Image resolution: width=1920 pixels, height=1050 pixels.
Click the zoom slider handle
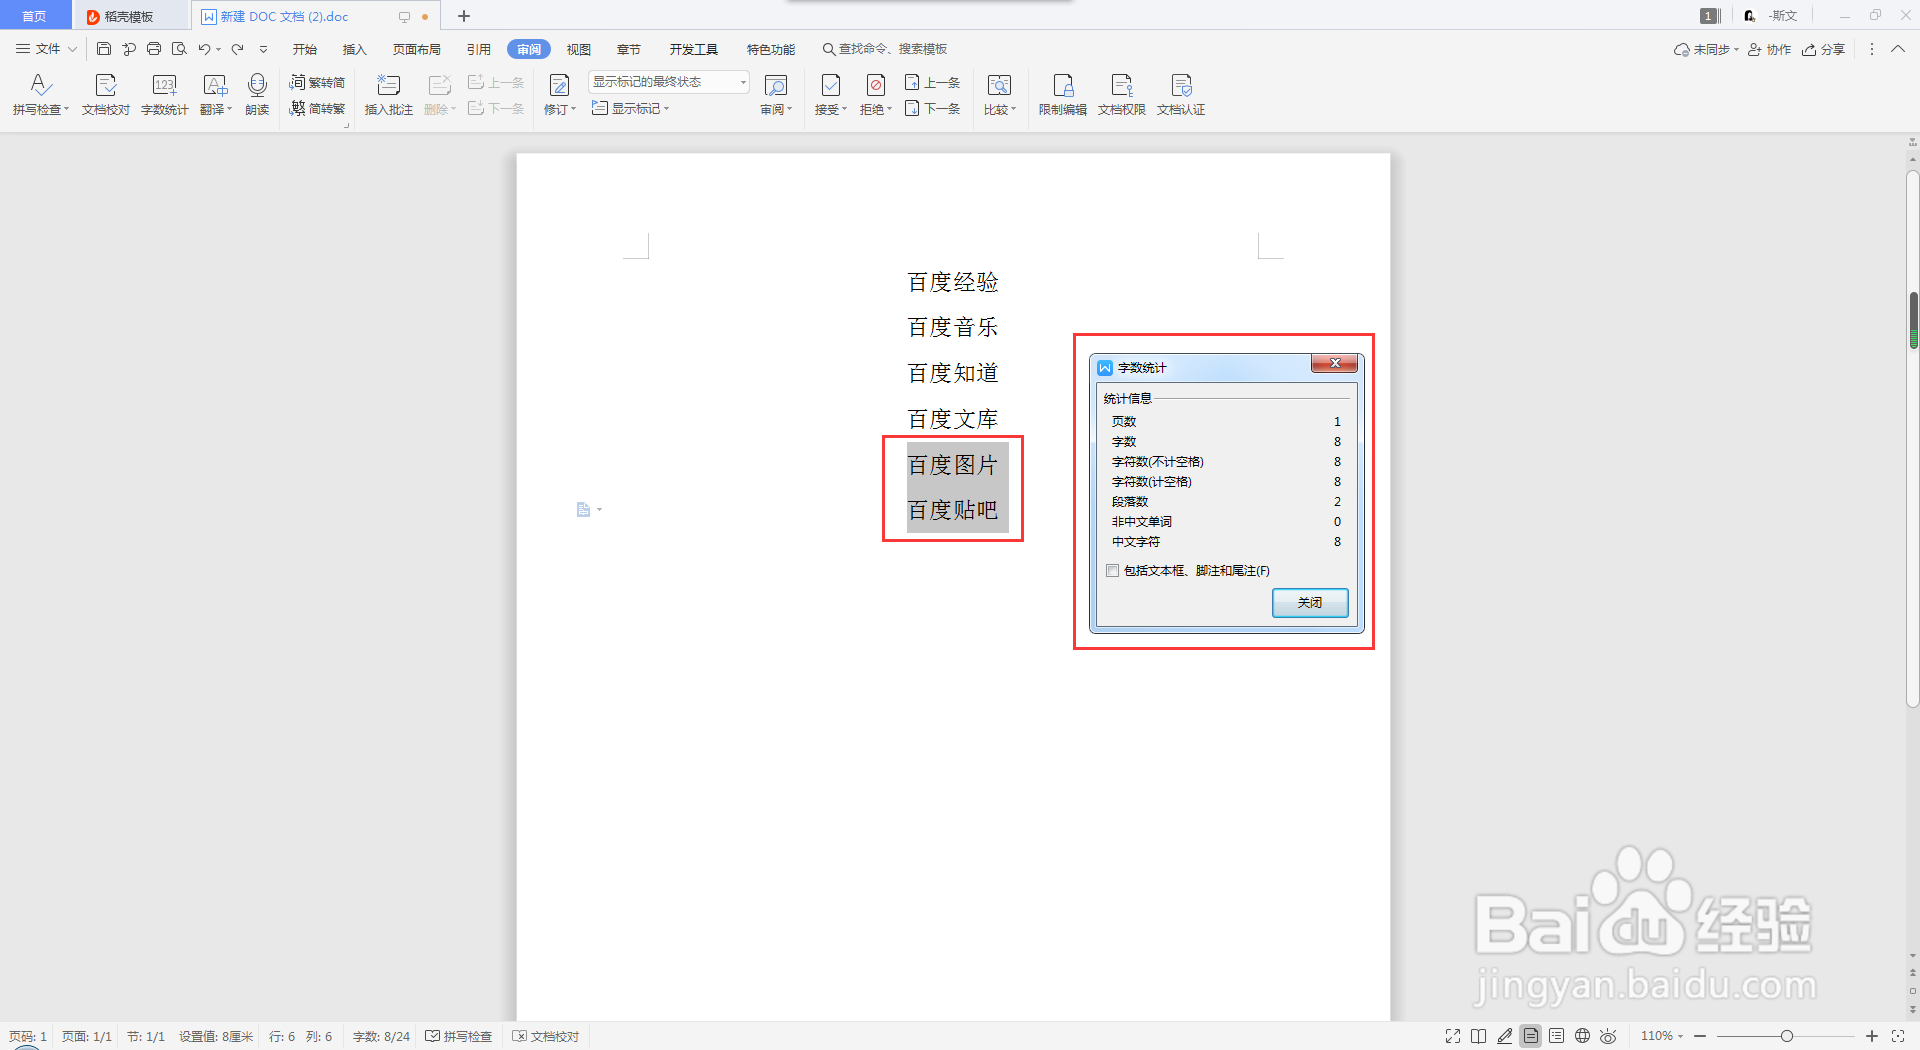(1786, 1036)
